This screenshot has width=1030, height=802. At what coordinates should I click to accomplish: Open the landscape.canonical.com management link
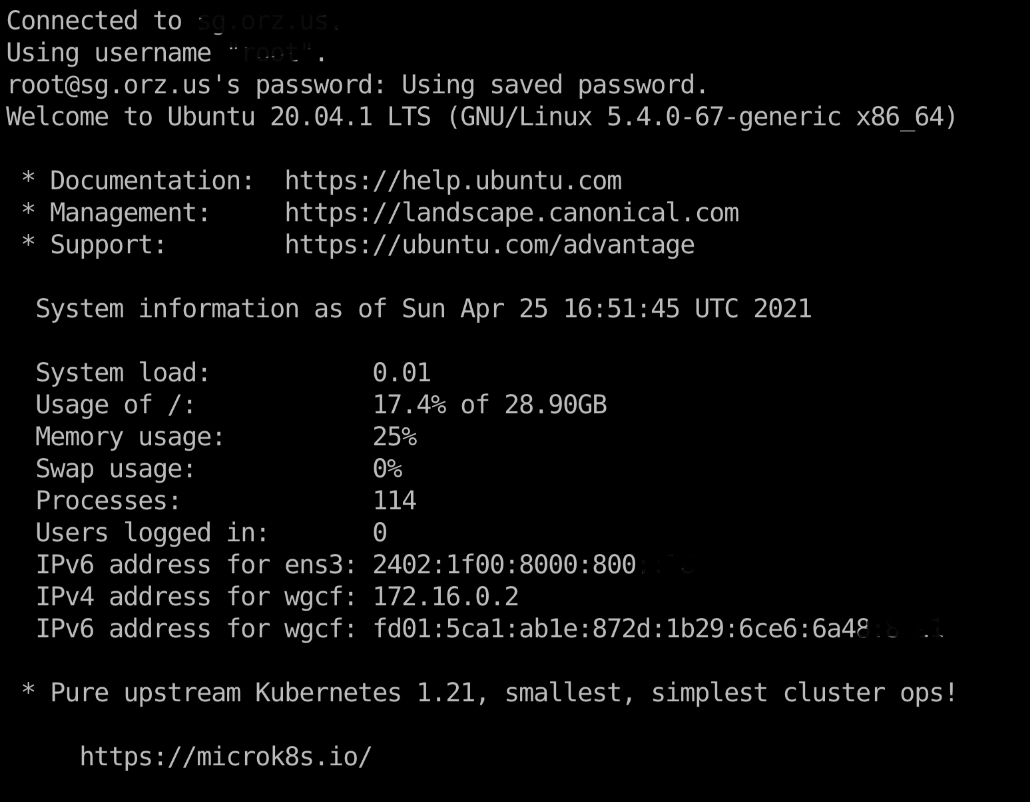[x=511, y=213]
